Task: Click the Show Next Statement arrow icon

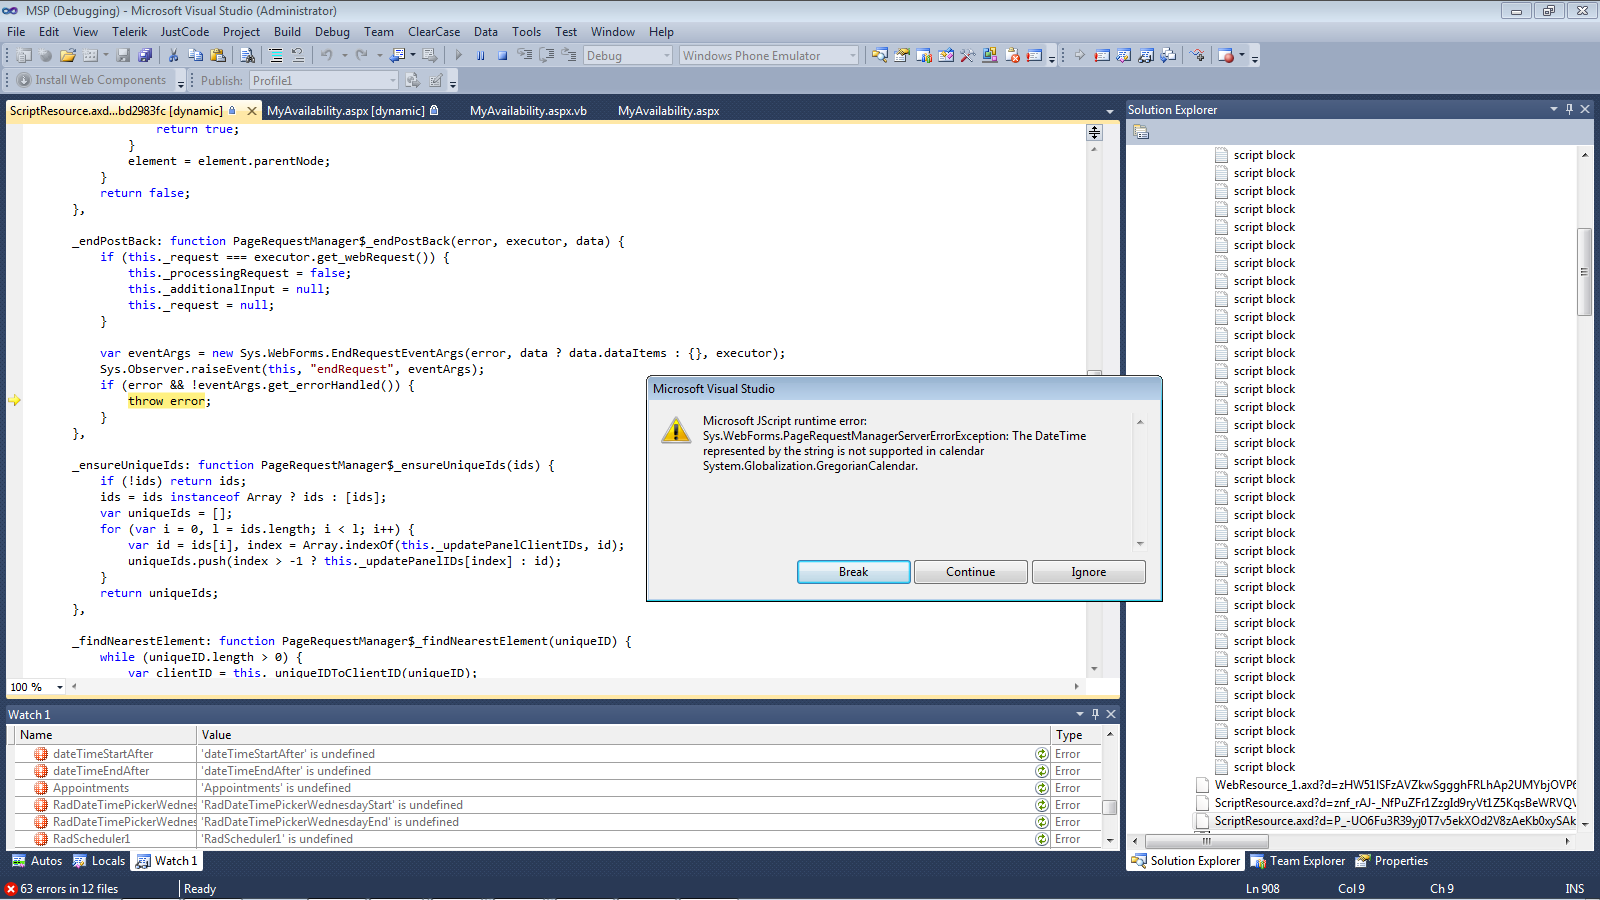Action: 1079,55
